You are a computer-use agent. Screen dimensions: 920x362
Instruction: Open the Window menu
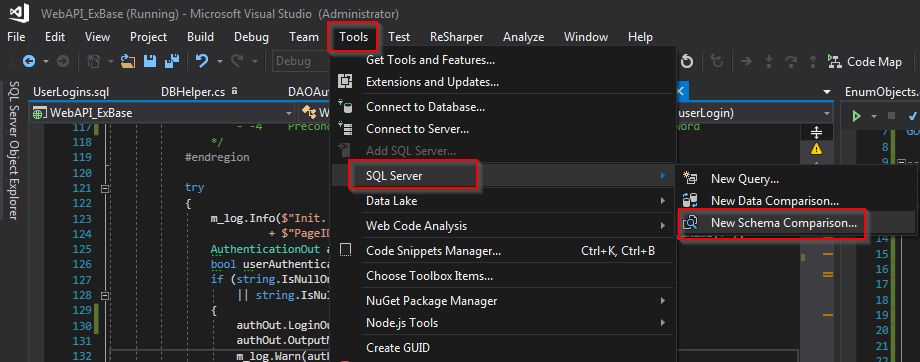coord(586,37)
